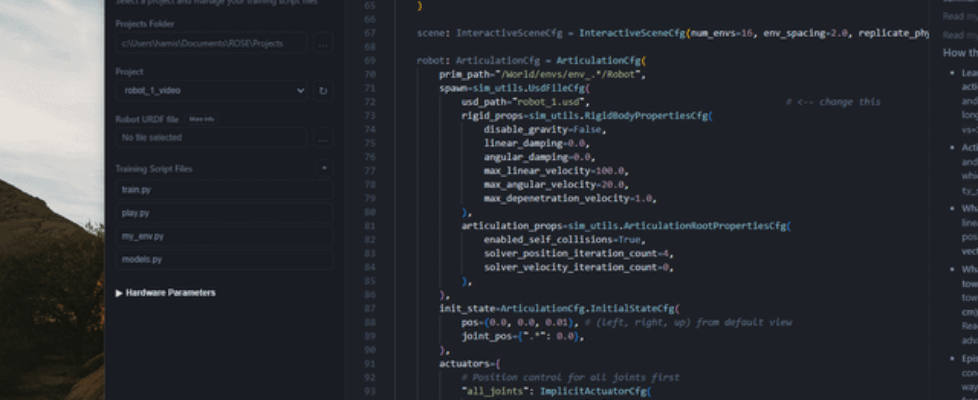Click the '# <-- change this' comment

[x=833, y=102]
